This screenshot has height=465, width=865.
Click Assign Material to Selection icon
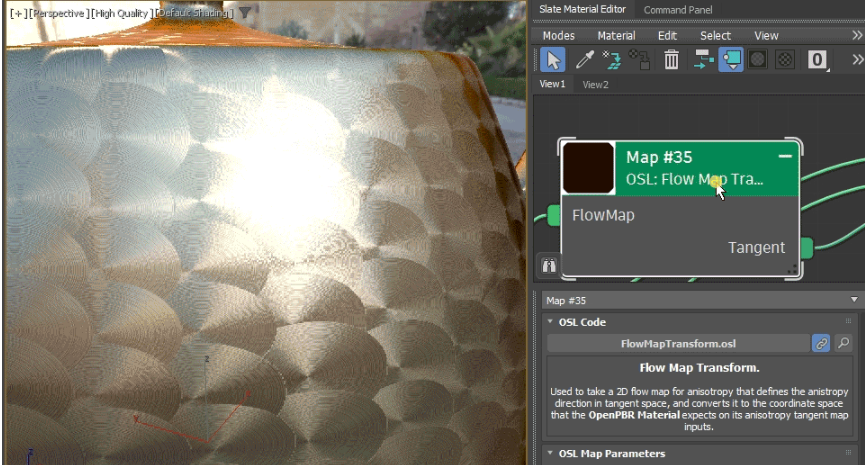tap(639, 60)
